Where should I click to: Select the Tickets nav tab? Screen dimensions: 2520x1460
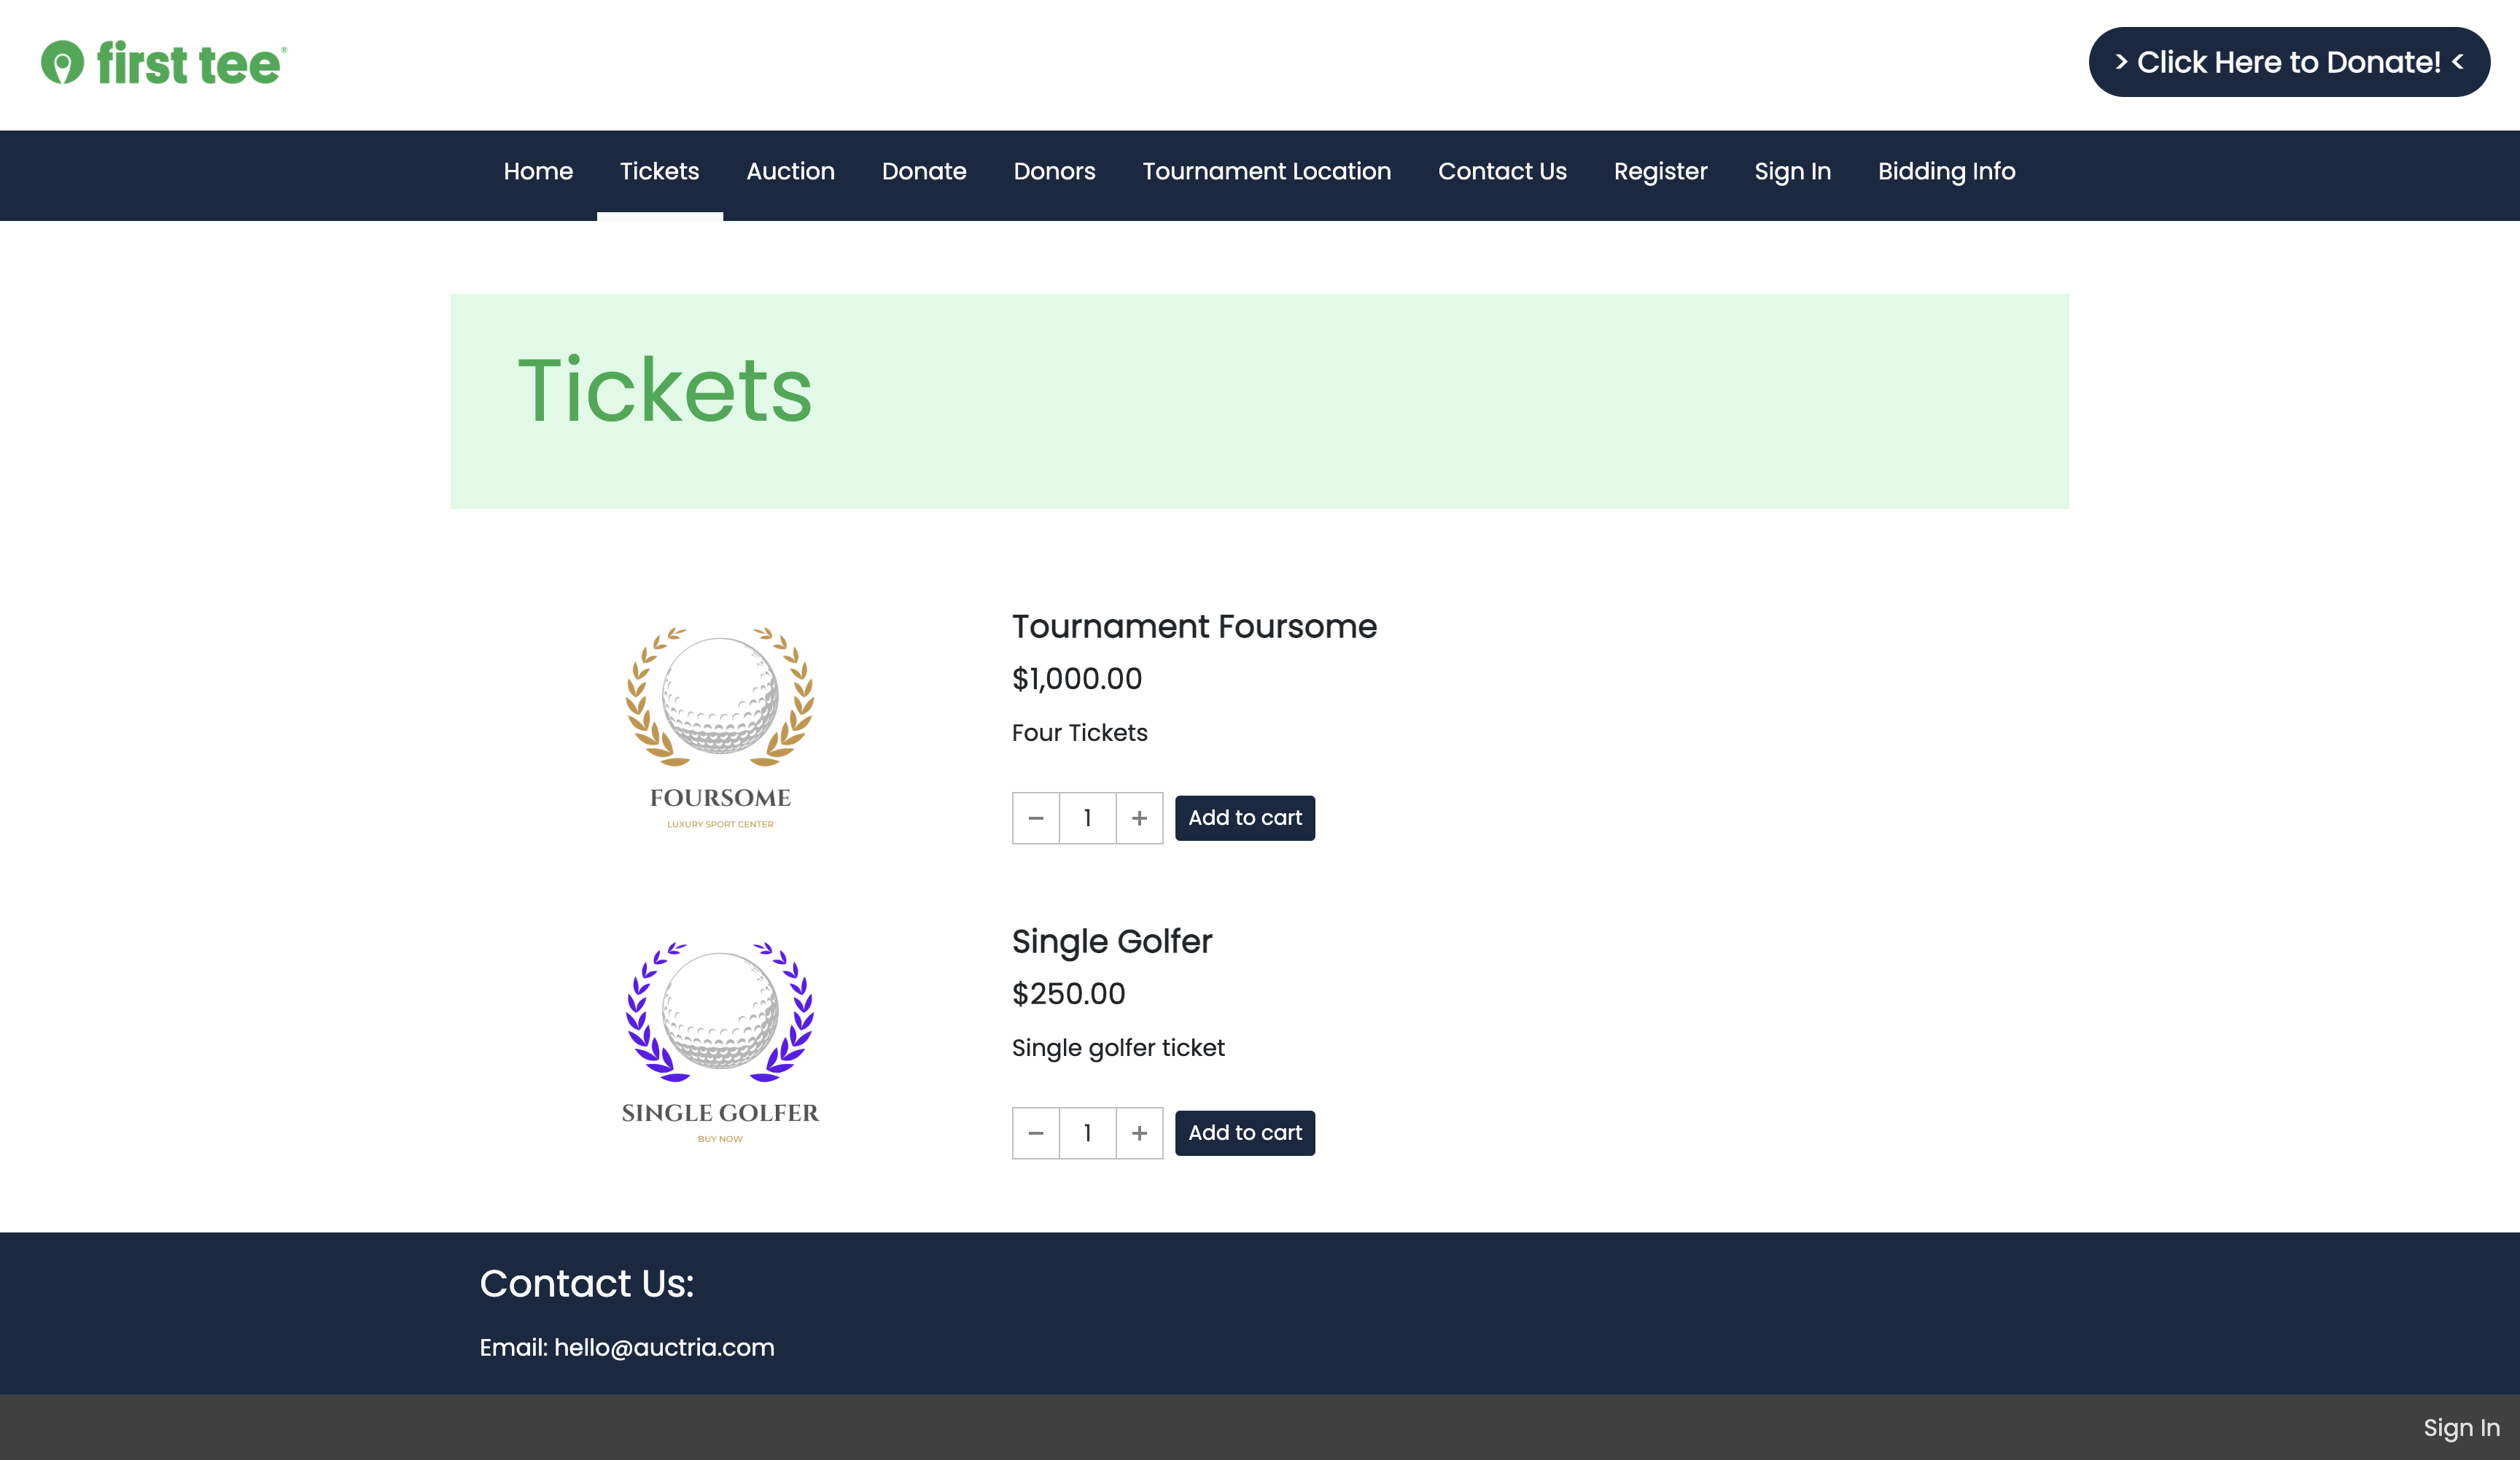(x=659, y=171)
